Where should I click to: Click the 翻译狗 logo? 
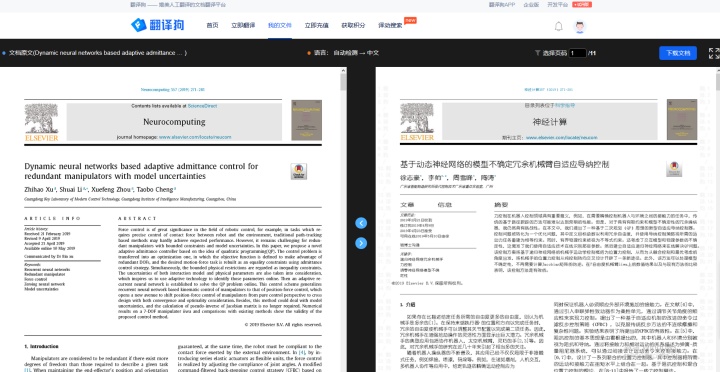point(158,25)
